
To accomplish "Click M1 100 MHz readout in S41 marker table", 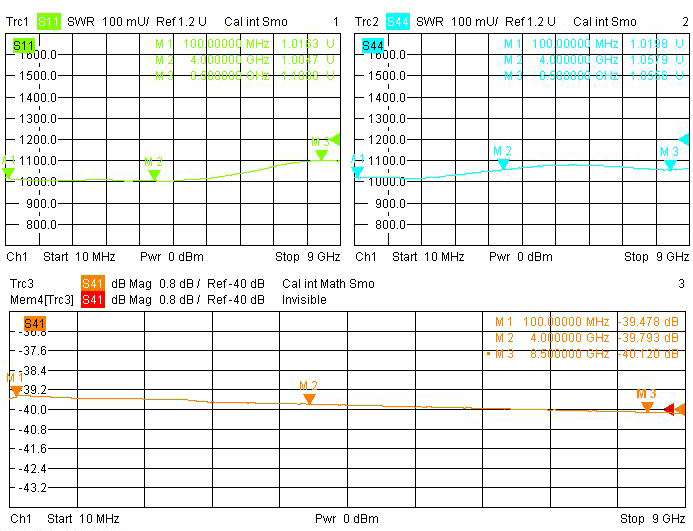I will 587,322.
